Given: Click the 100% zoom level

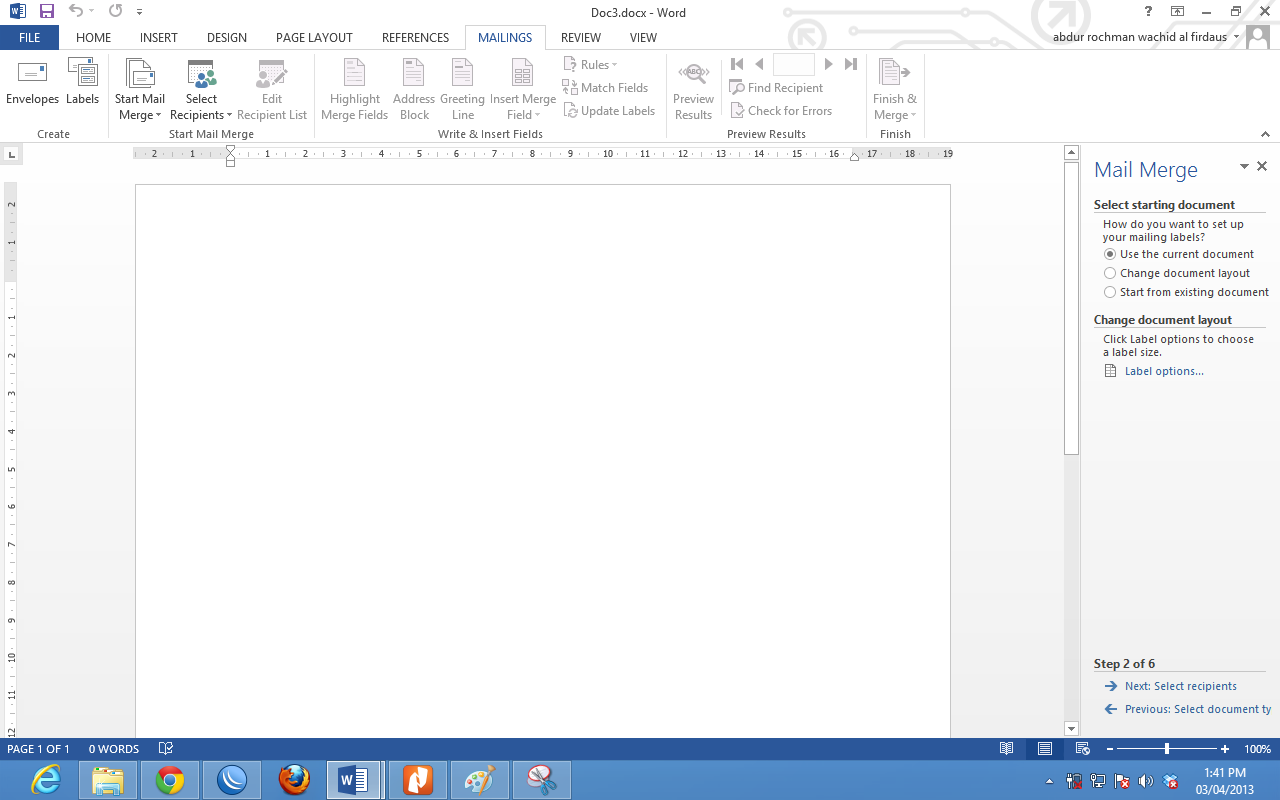Looking at the screenshot, I should 1257,749.
